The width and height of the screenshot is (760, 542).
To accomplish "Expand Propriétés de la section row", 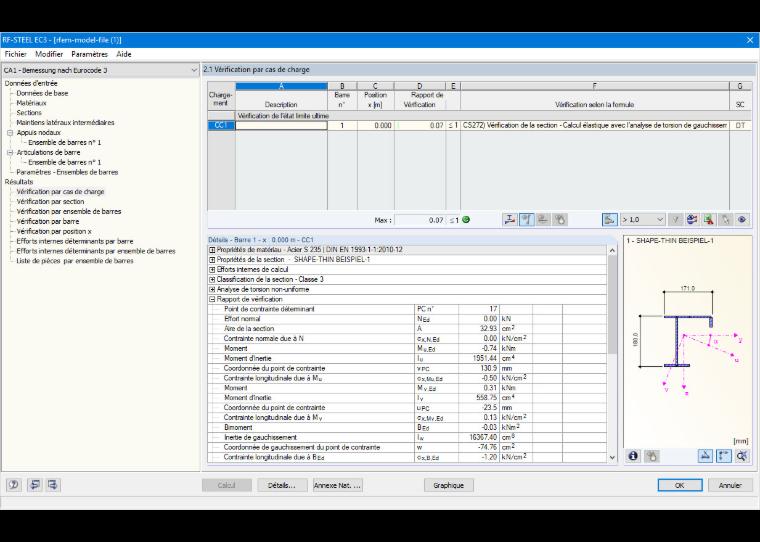I will click(212, 260).
